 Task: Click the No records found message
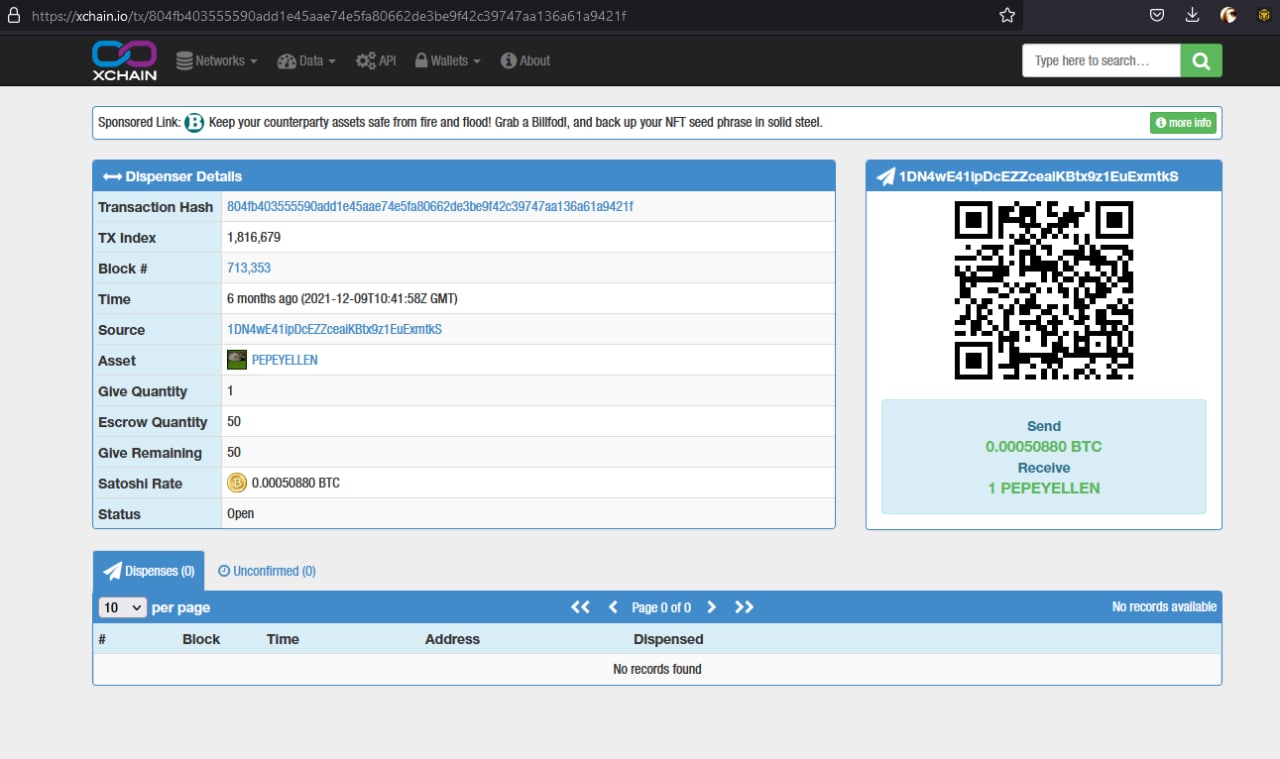coord(657,669)
